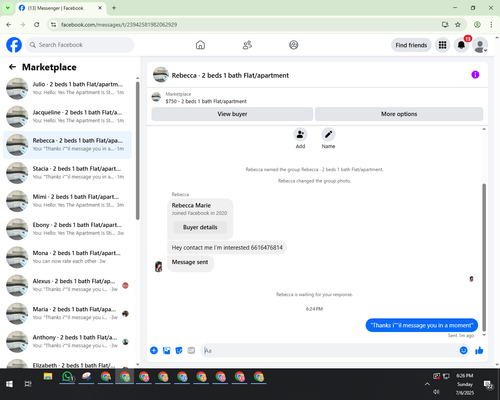Click the Search Facebook field
500x400 pixels.
click(x=80, y=45)
